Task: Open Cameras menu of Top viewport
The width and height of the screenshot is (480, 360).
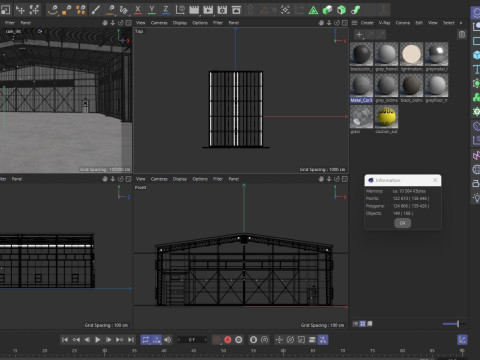Action: coord(159,23)
